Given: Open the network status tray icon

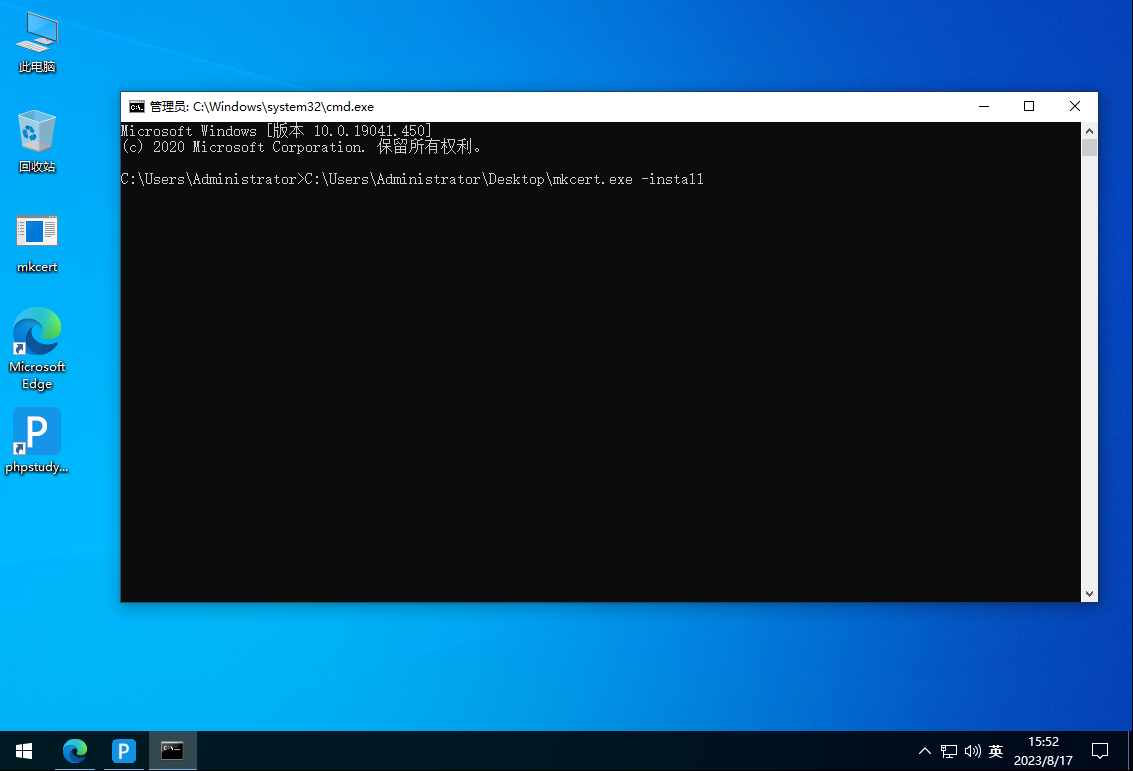Looking at the screenshot, I should tap(949, 751).
